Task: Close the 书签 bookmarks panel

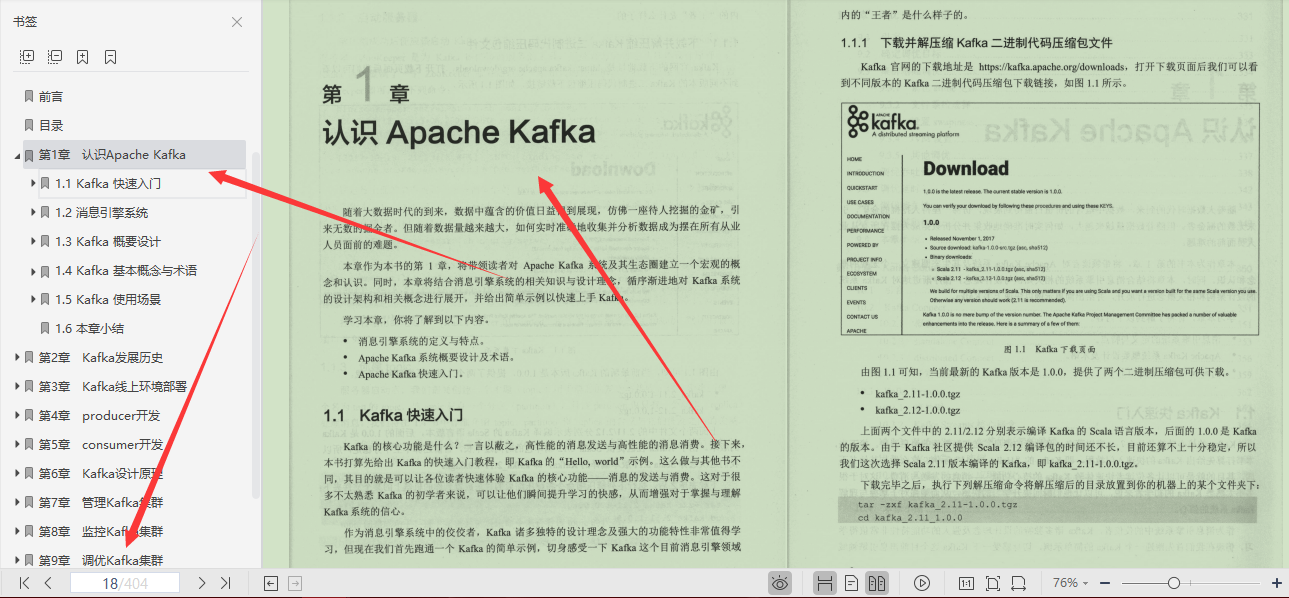Action: [x=237, y=22]
